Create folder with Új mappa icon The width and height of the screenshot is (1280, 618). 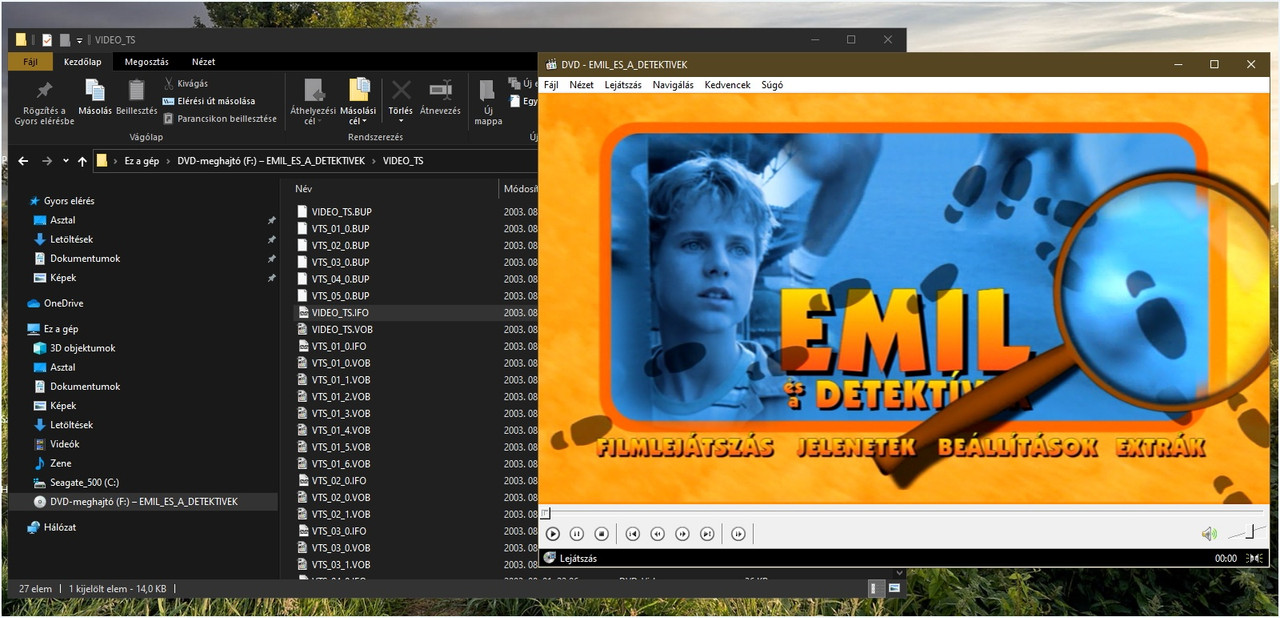tap(488, 90)
